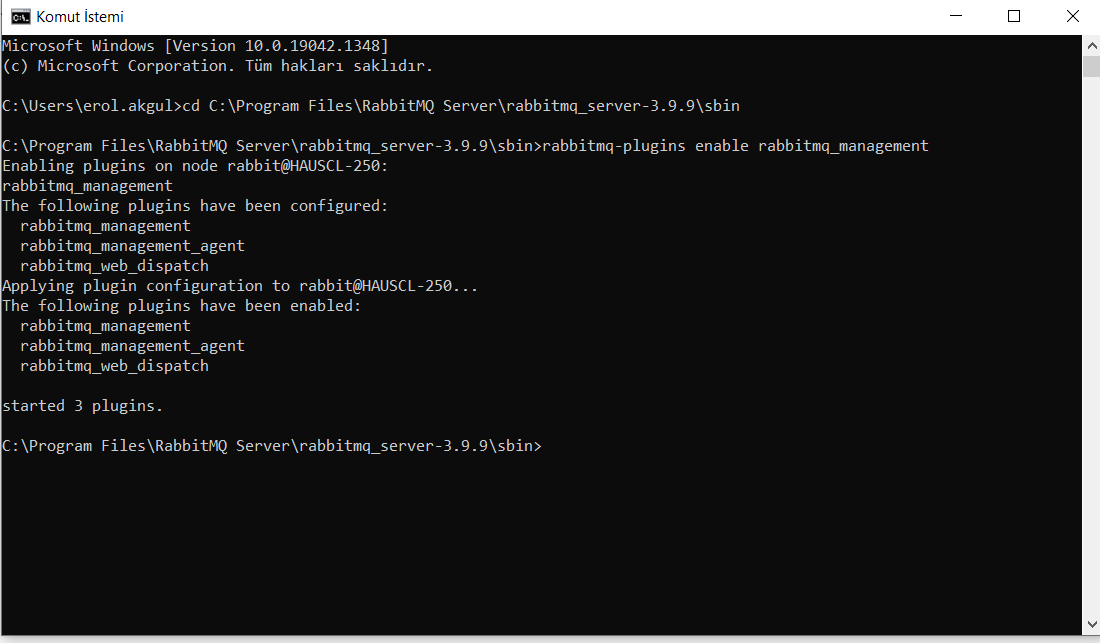The width and height of the screenshot is (1100, 643).
Task: Open the Command Prompt system menu icon
Action: click(x=20, y=17)
